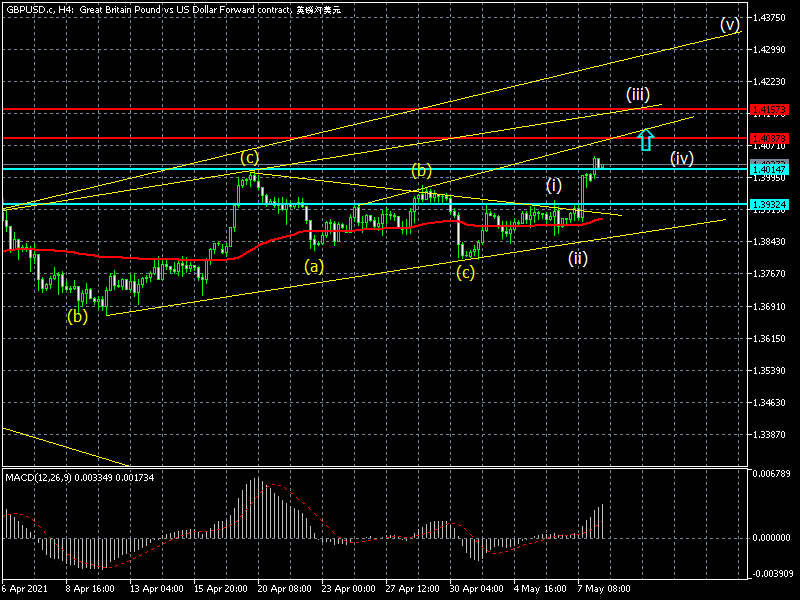Select yellow (c) label at 30 Apr low
This screenshot has width=800, height=600.
[465, 273]
